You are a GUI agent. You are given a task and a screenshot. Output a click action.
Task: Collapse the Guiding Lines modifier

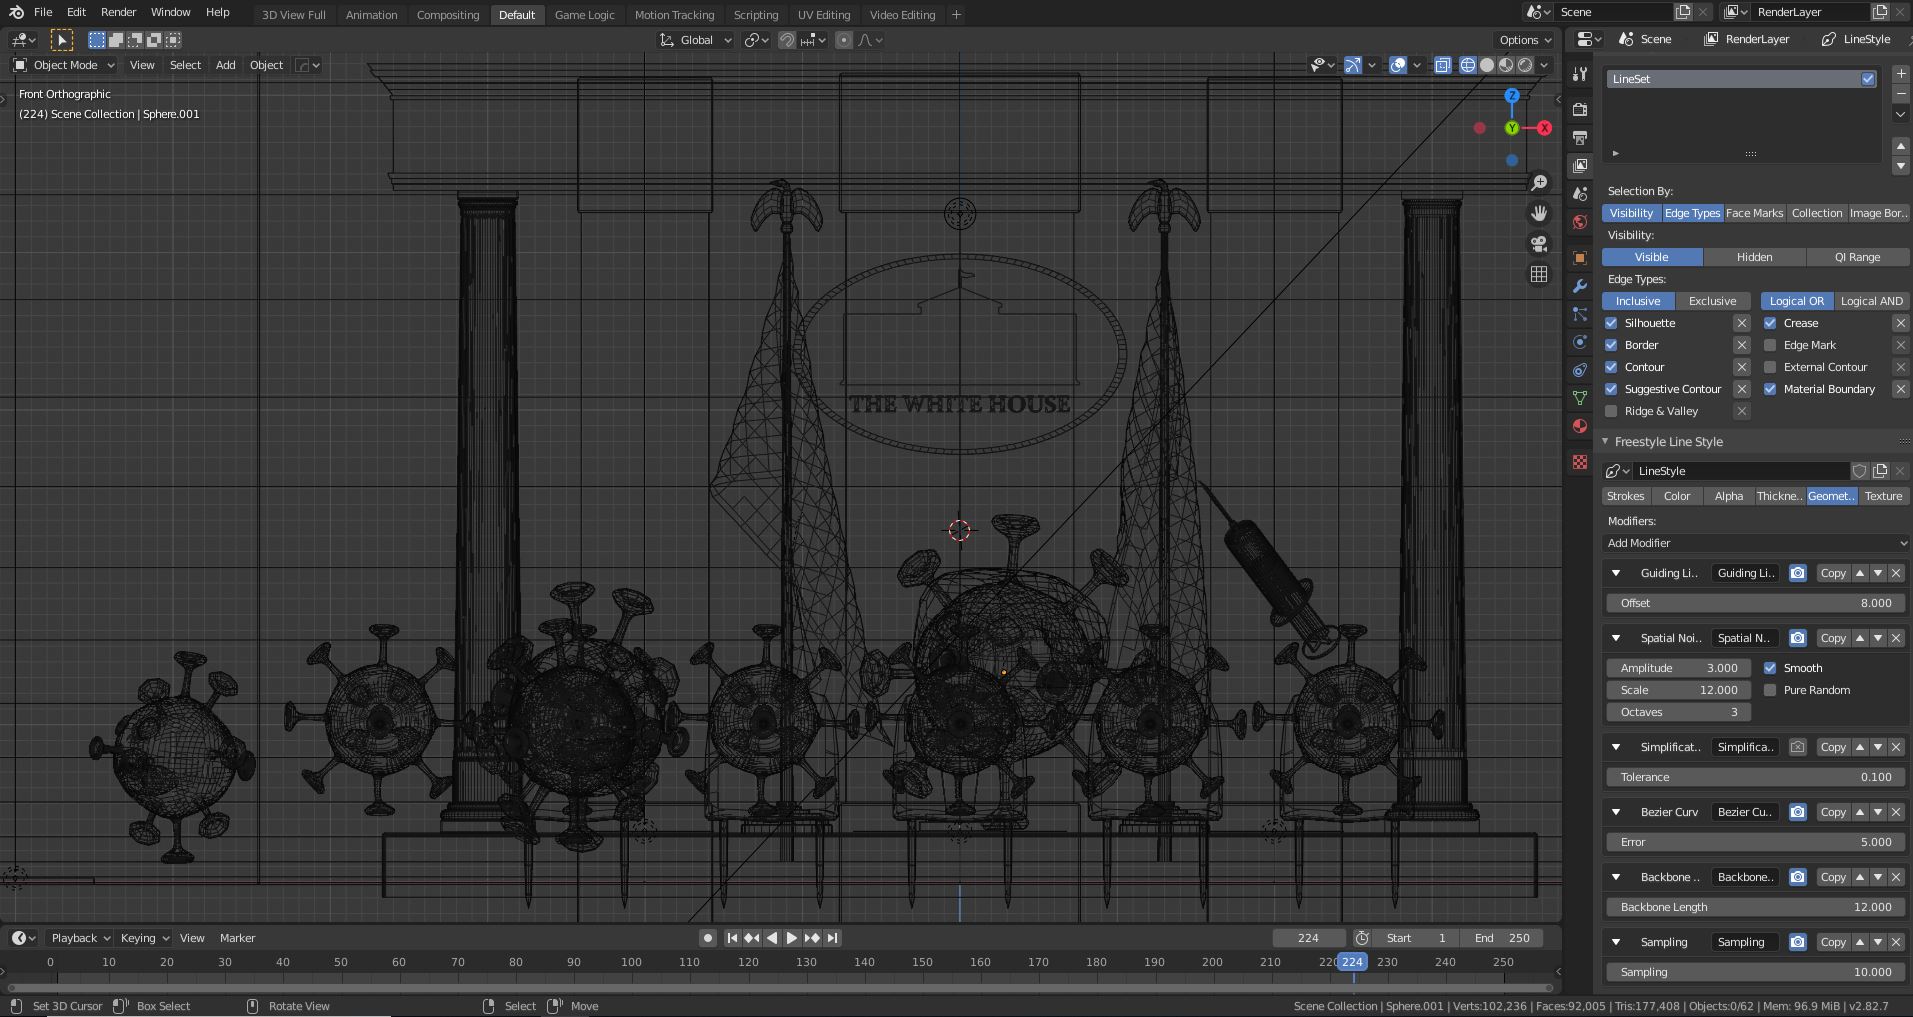(1616, 573)
